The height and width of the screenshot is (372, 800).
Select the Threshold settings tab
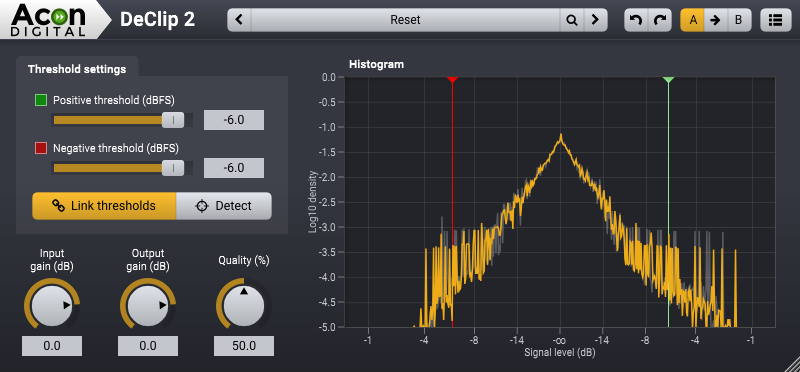pos(77,69)
